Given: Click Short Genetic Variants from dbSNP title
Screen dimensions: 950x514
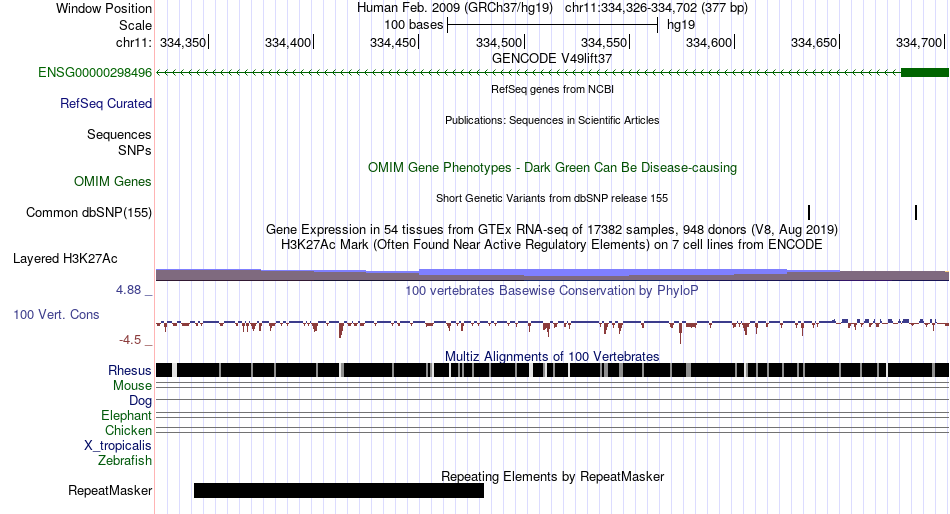Looking at the screenshot, I should pyautogui.click(x=551, y=198).
